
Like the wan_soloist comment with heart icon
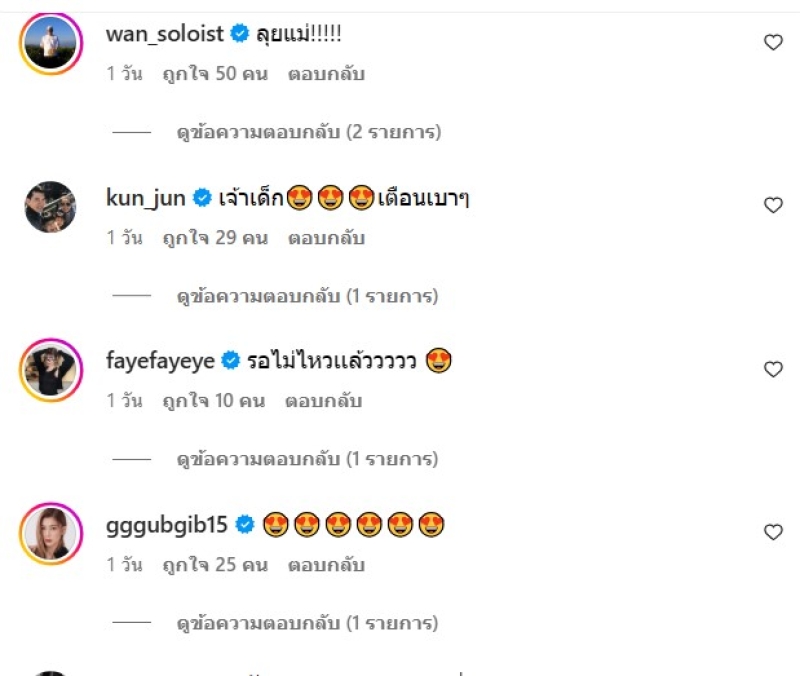[x=773, y=42]
